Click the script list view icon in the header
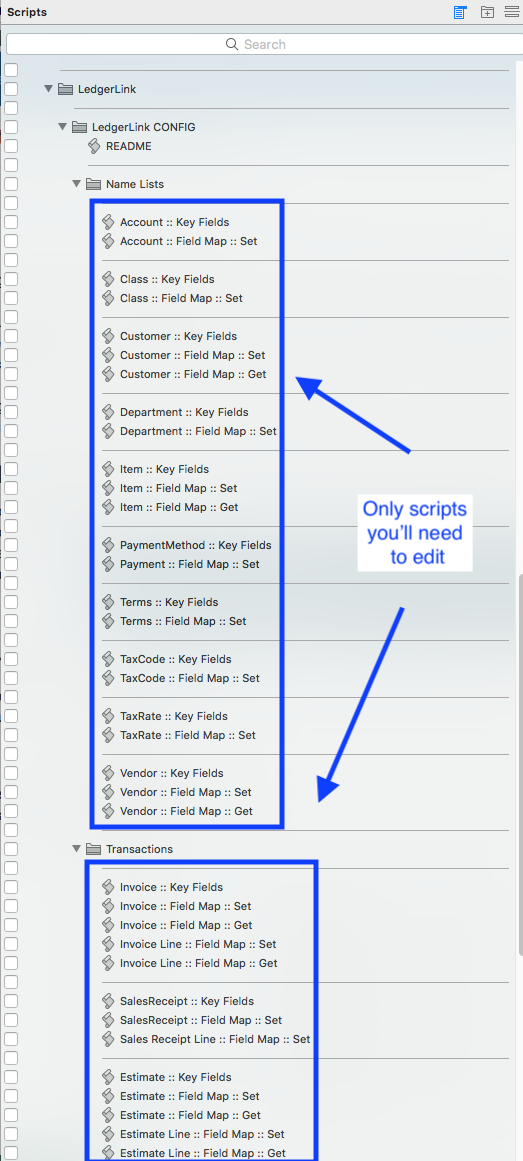 460,12
